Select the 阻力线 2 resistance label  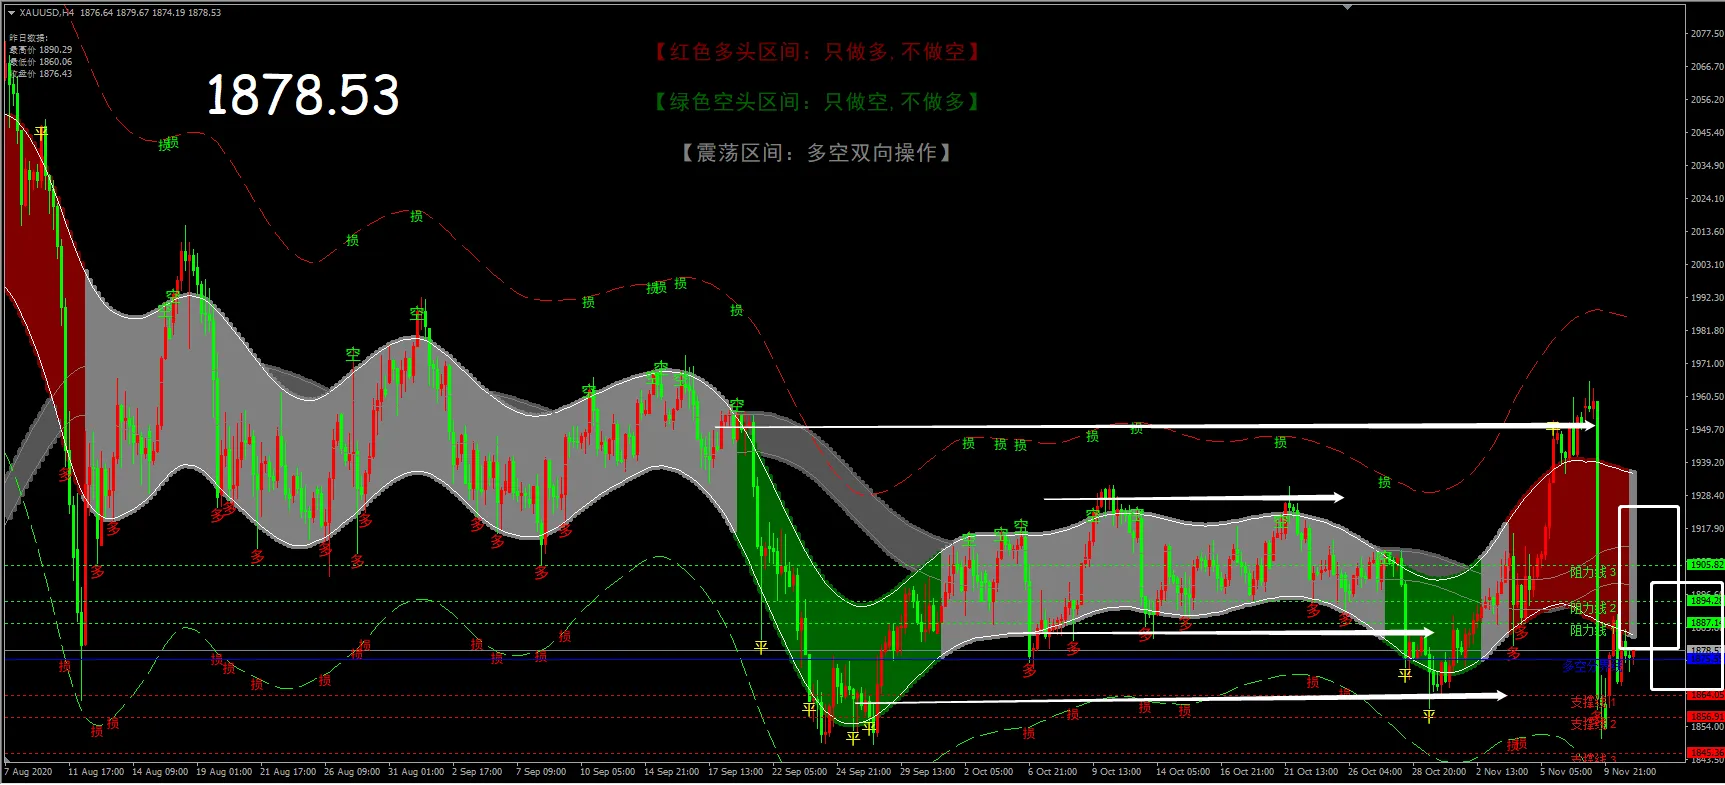tap(1593, 608)
